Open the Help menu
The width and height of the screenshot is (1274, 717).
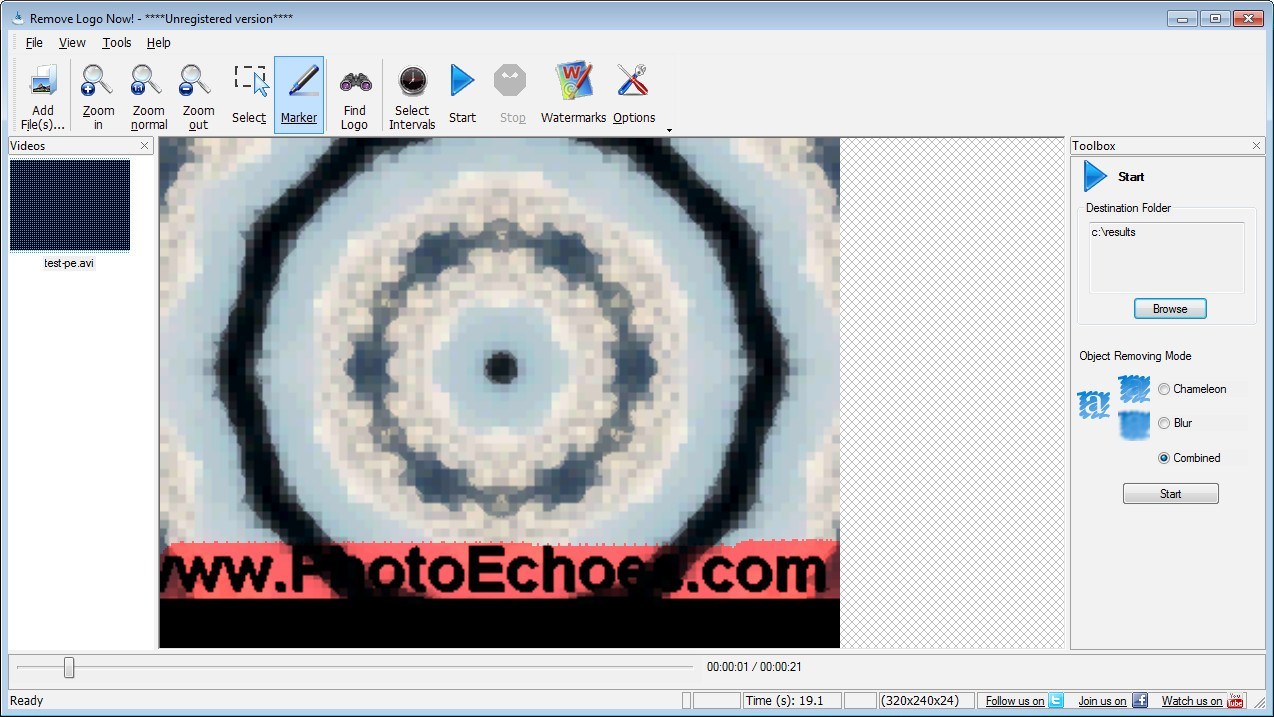(x=159, y=43)
